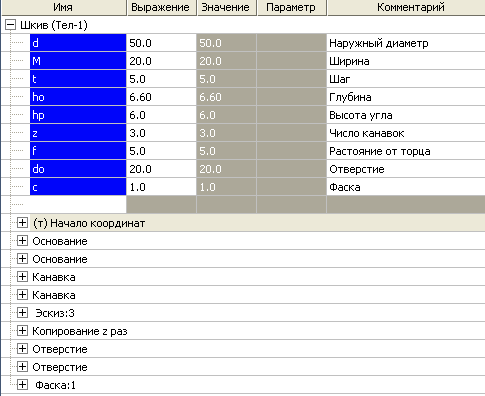Edit expression 50.0 of variable d

click(161, 43)
